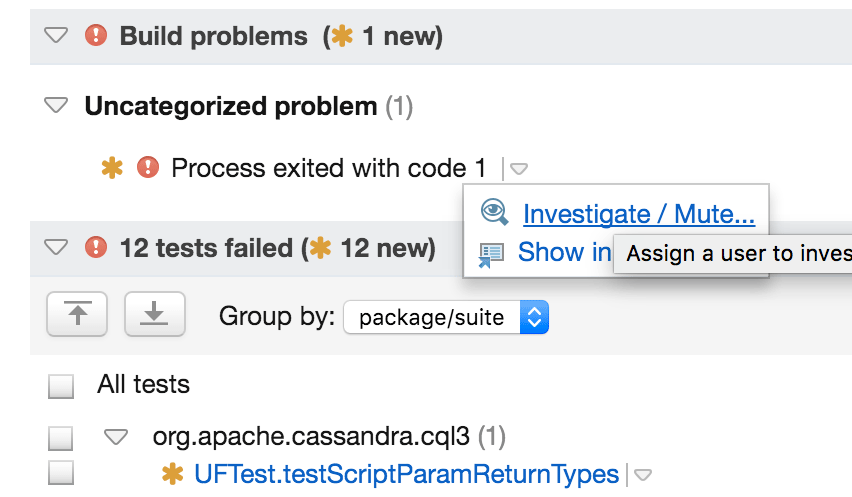The image size is (852, 497).
Task: Collapse the Build problems section
Action: pyautogui.click(x=57, y=37)
